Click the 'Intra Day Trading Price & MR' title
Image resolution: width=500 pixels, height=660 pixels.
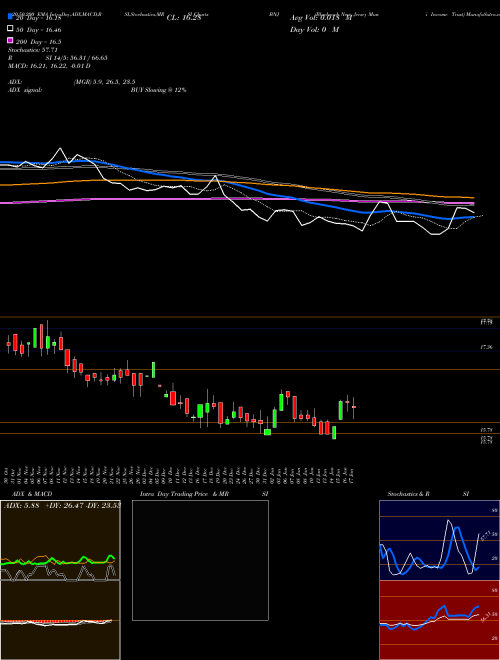[184, 494]
